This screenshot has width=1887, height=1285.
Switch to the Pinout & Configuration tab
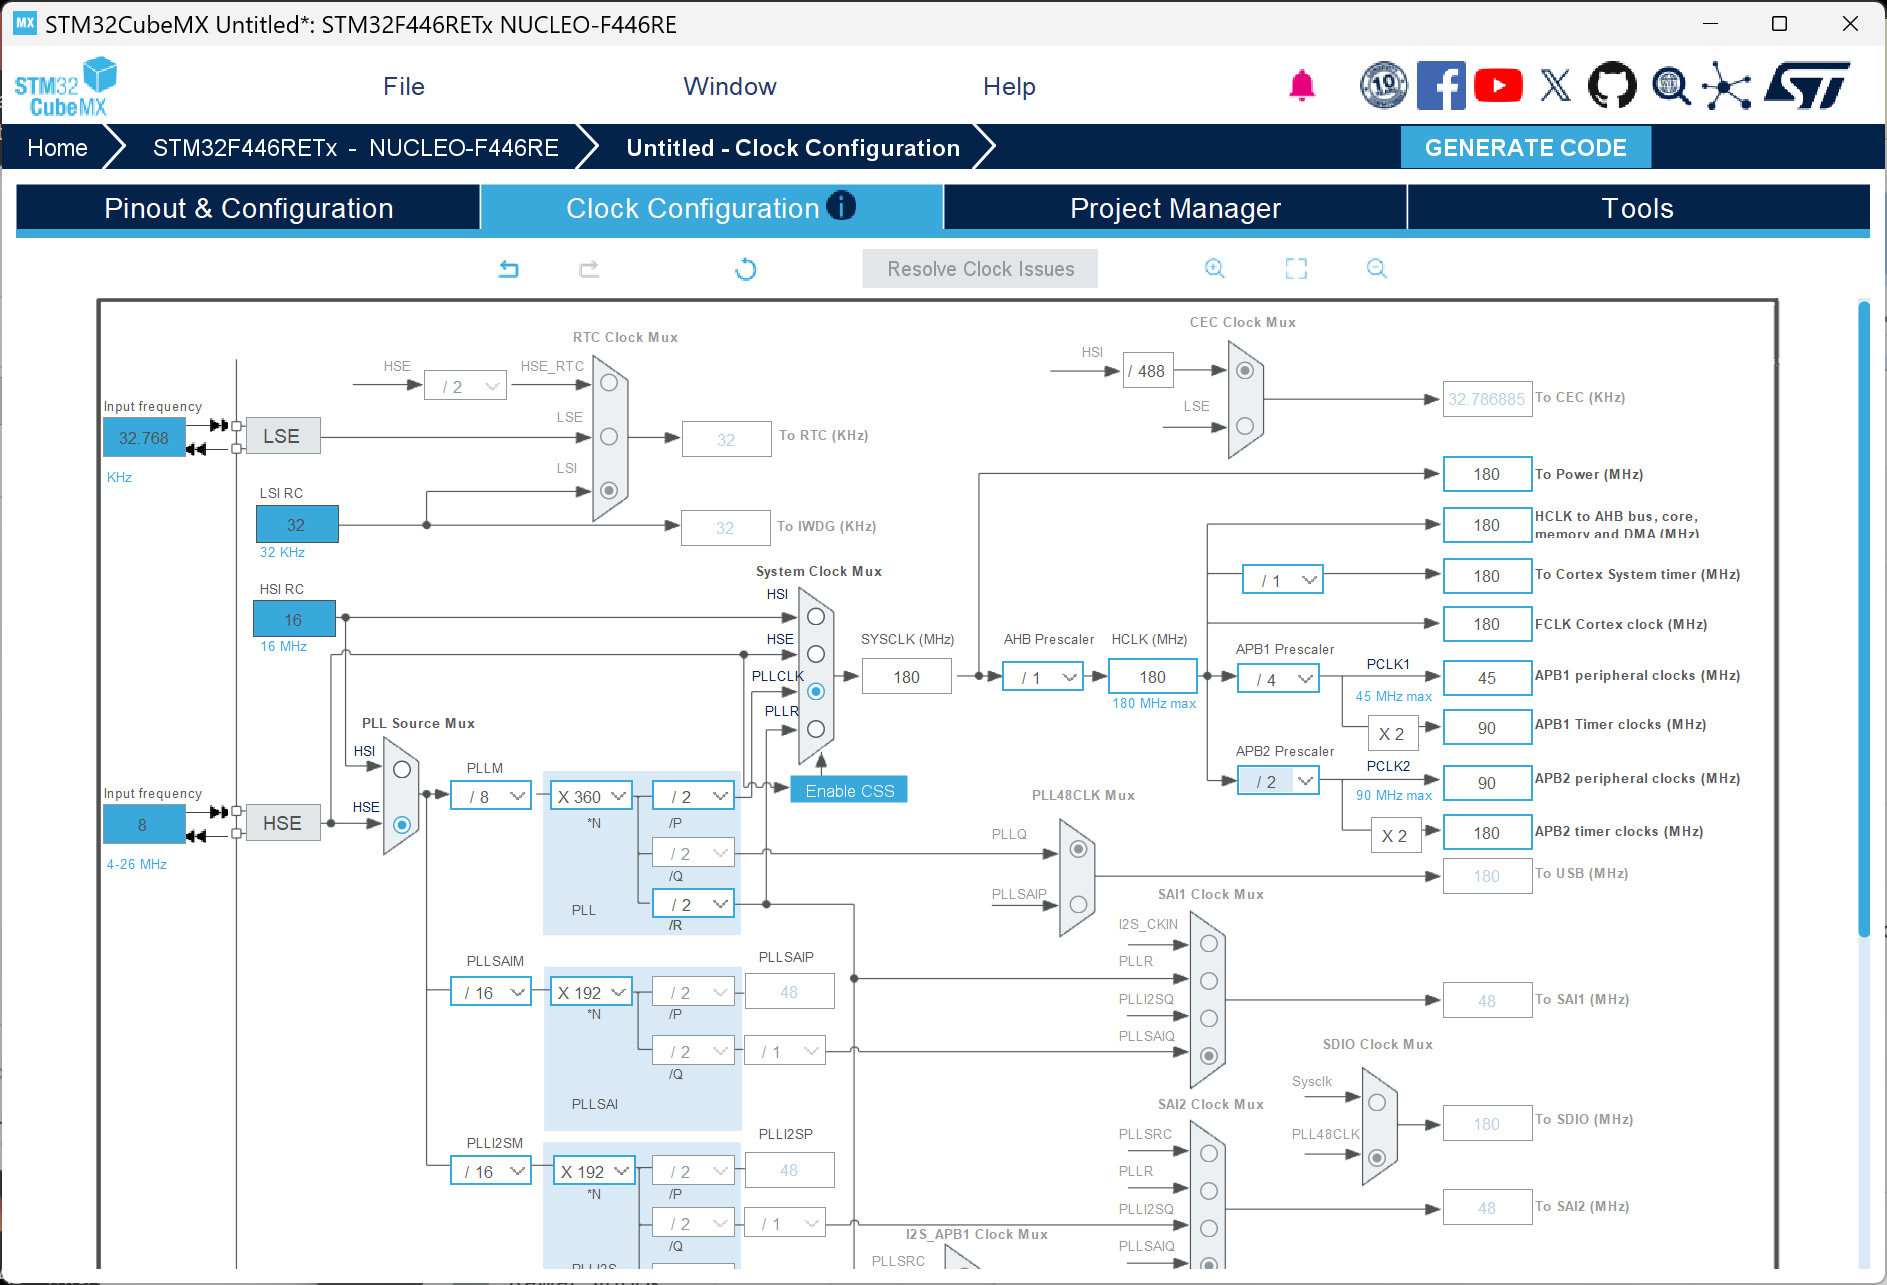(248, 208)
